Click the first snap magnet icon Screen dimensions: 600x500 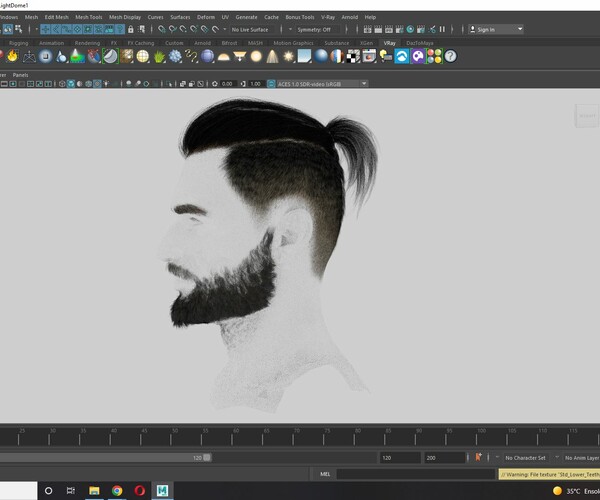point(162,29)
